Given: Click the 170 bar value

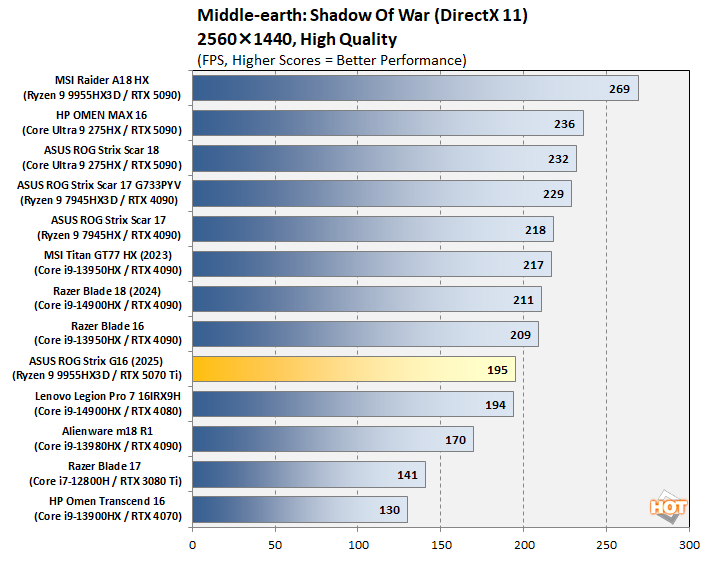Looking at the screenshot, I should click(455, 440).
